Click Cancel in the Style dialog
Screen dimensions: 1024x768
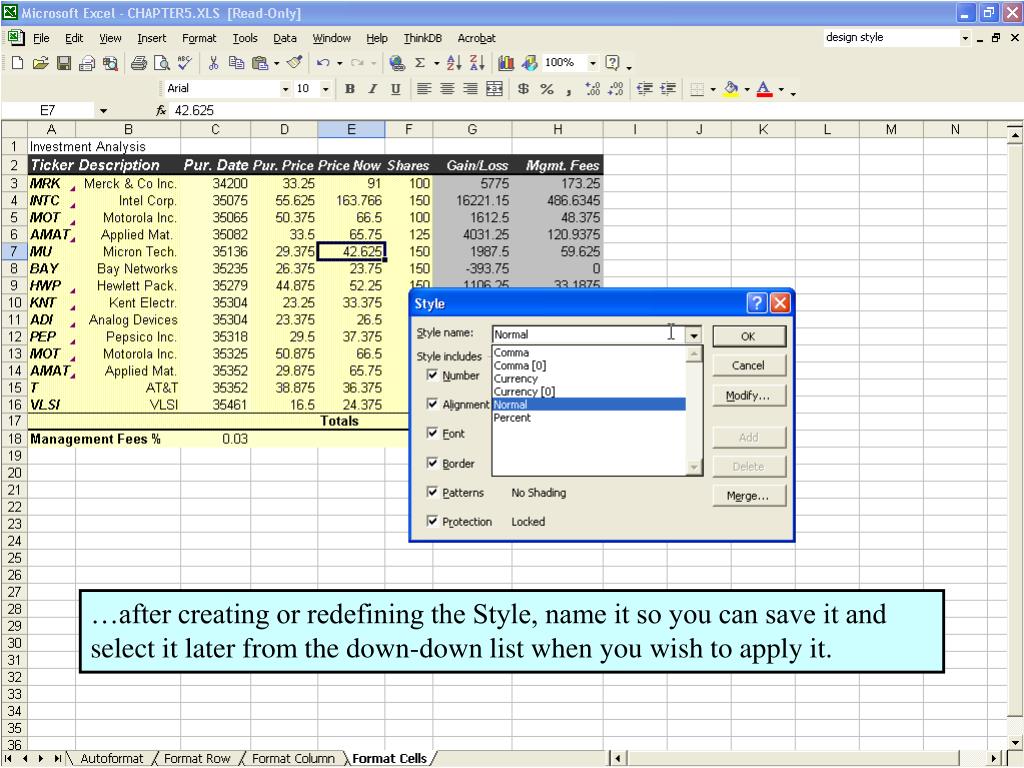click(748, 366)
